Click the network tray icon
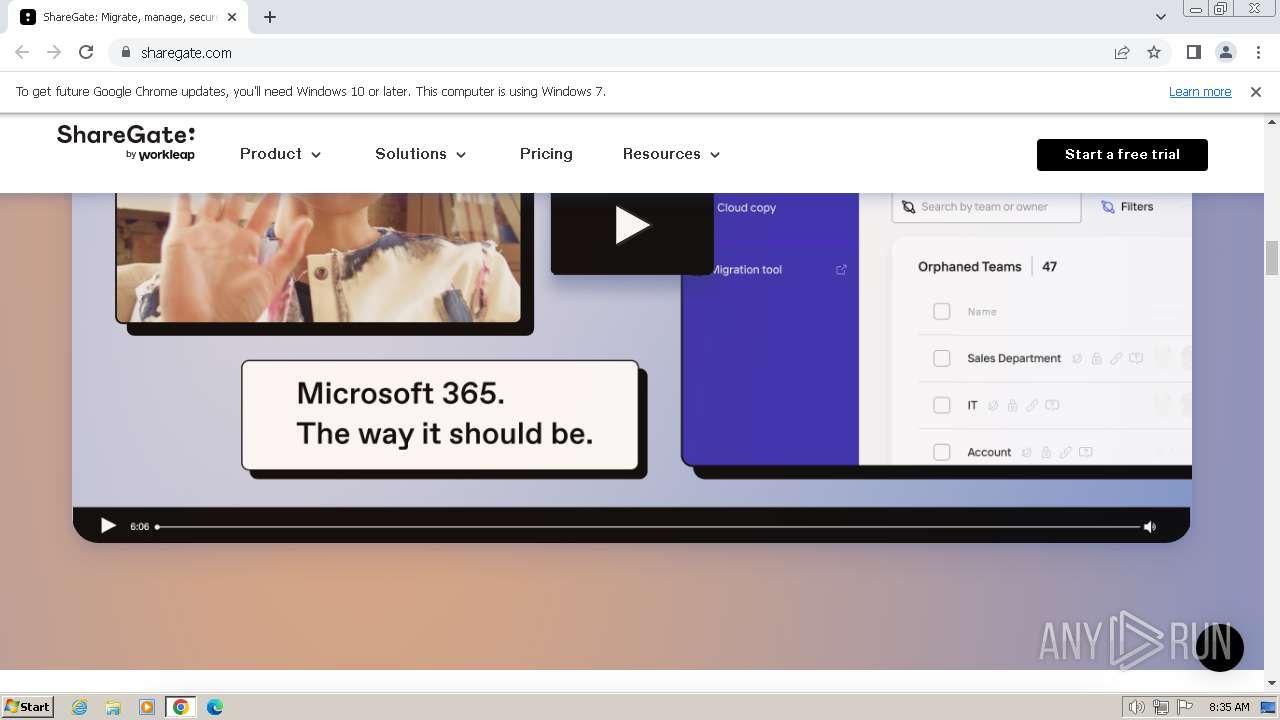 pos(1161,707)
